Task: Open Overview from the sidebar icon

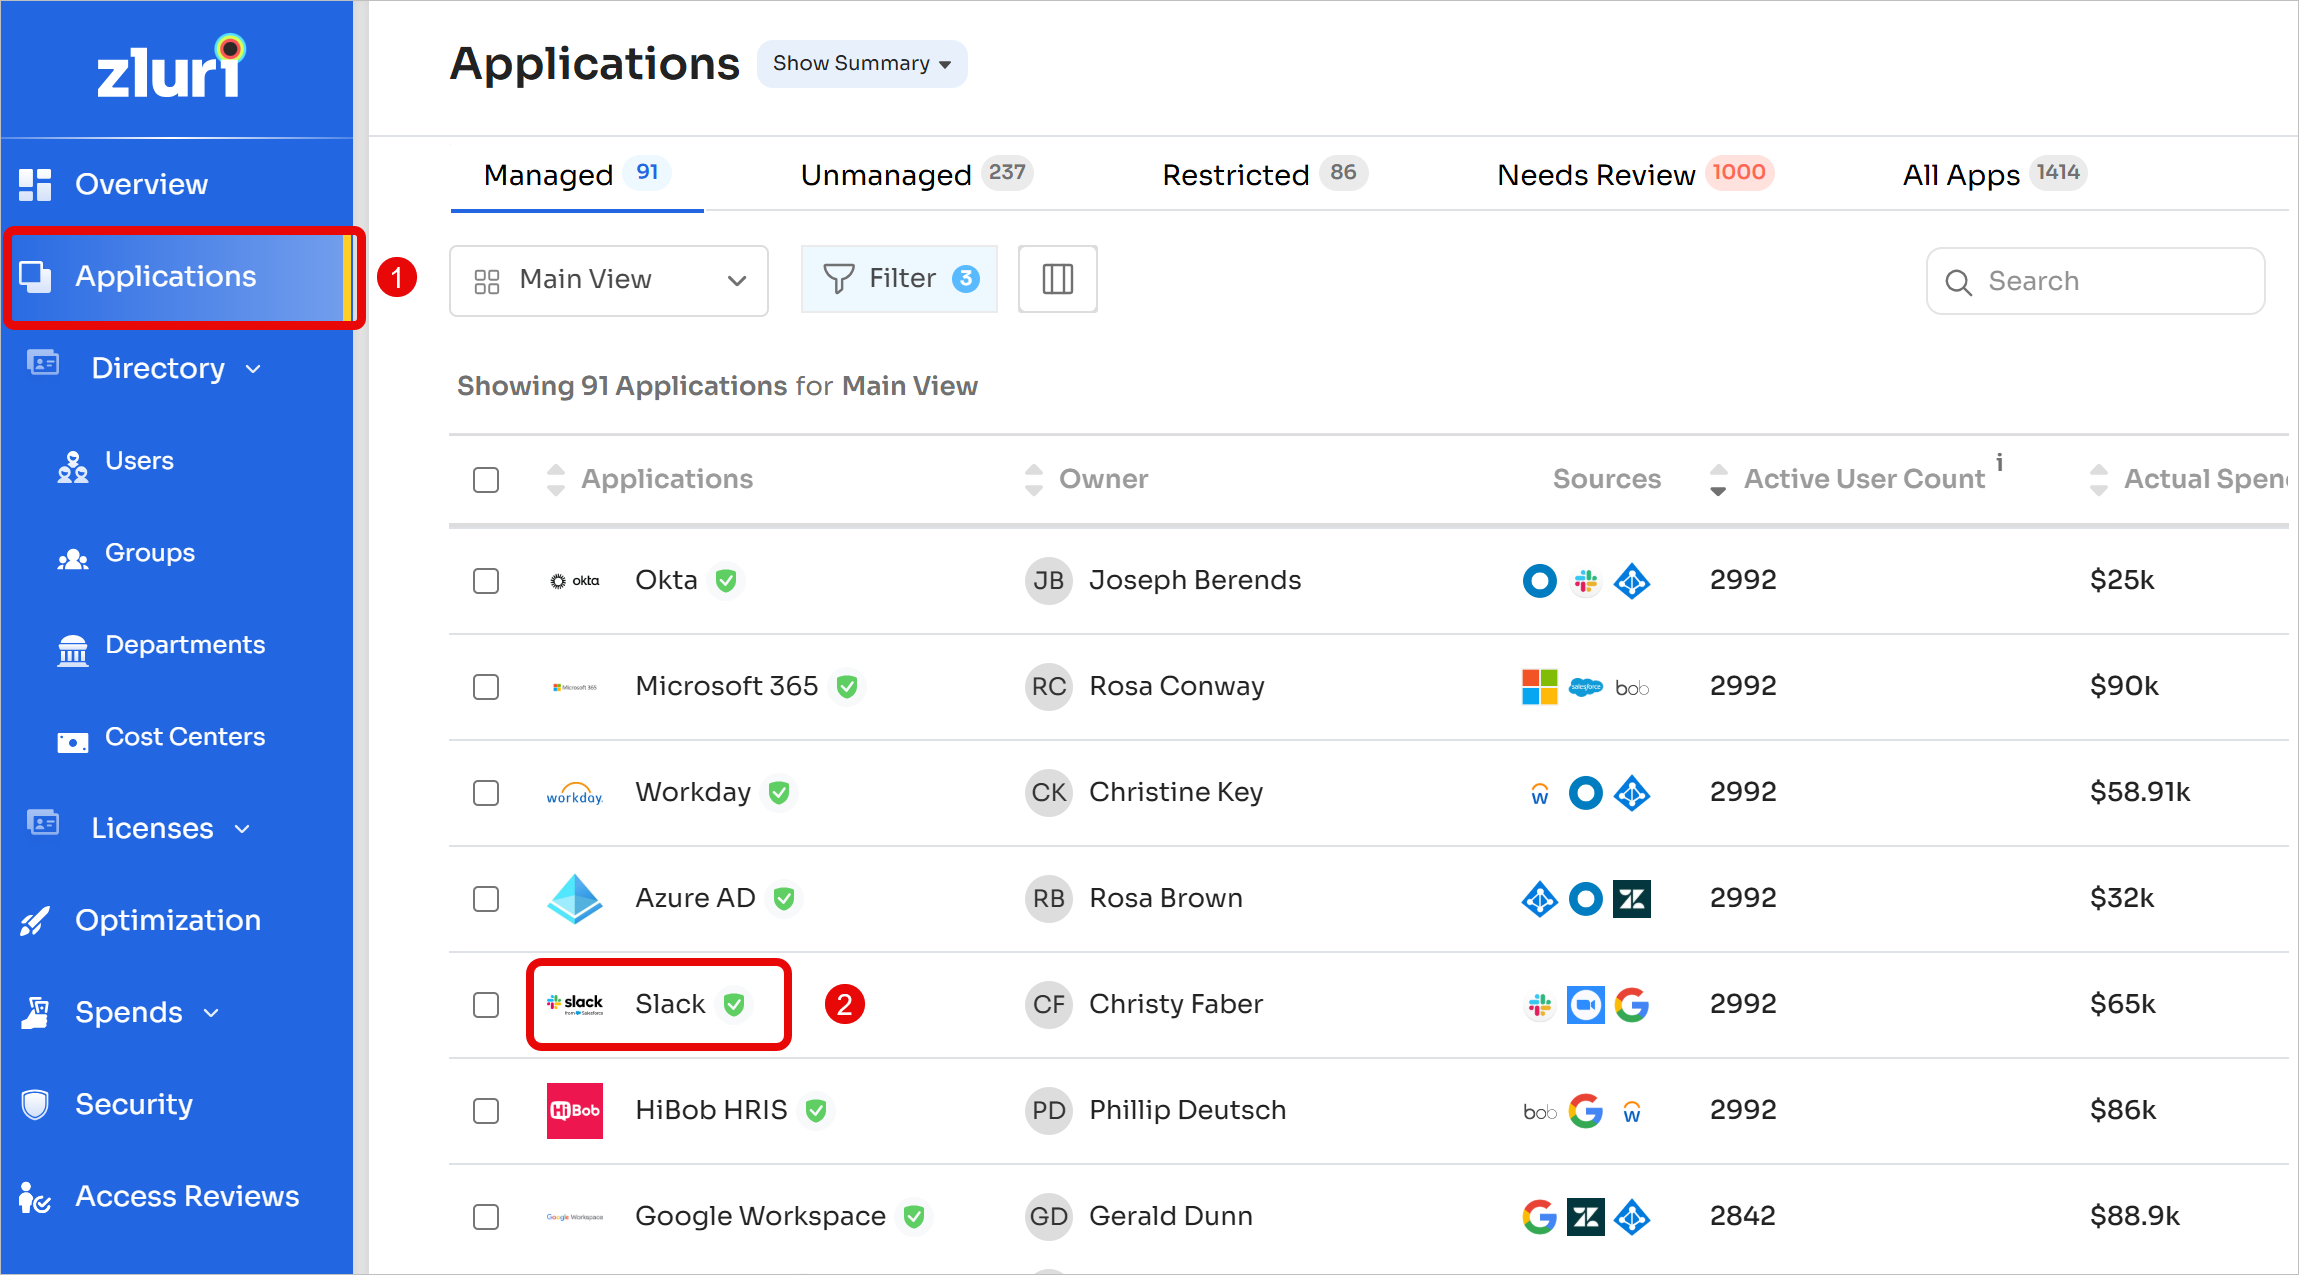Action: click(x=35, y=184)
